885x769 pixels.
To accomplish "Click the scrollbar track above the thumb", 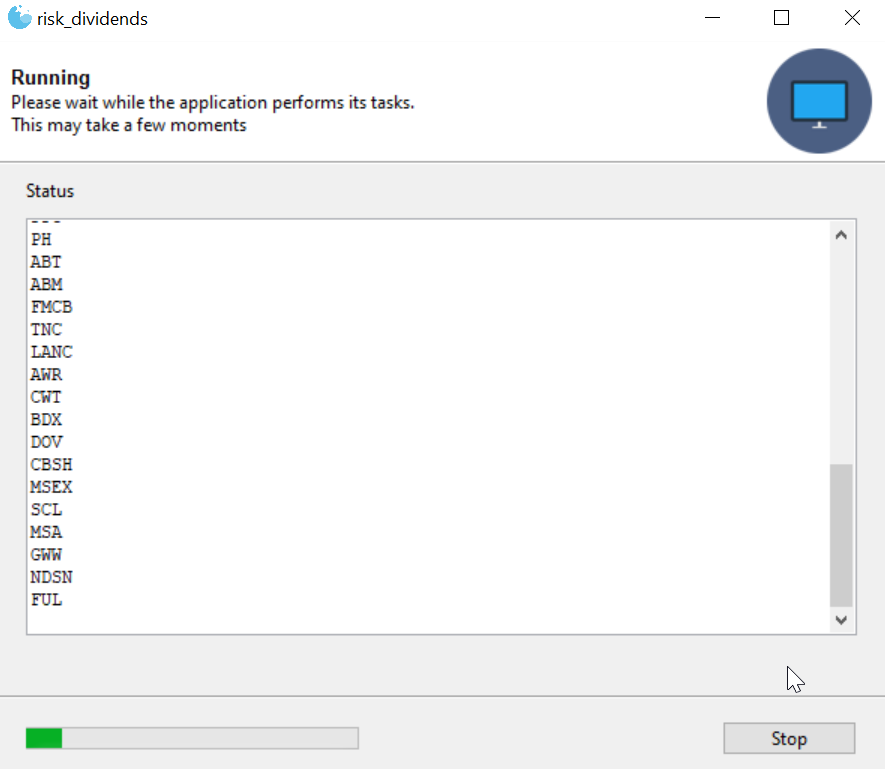I will pos(840,350).
